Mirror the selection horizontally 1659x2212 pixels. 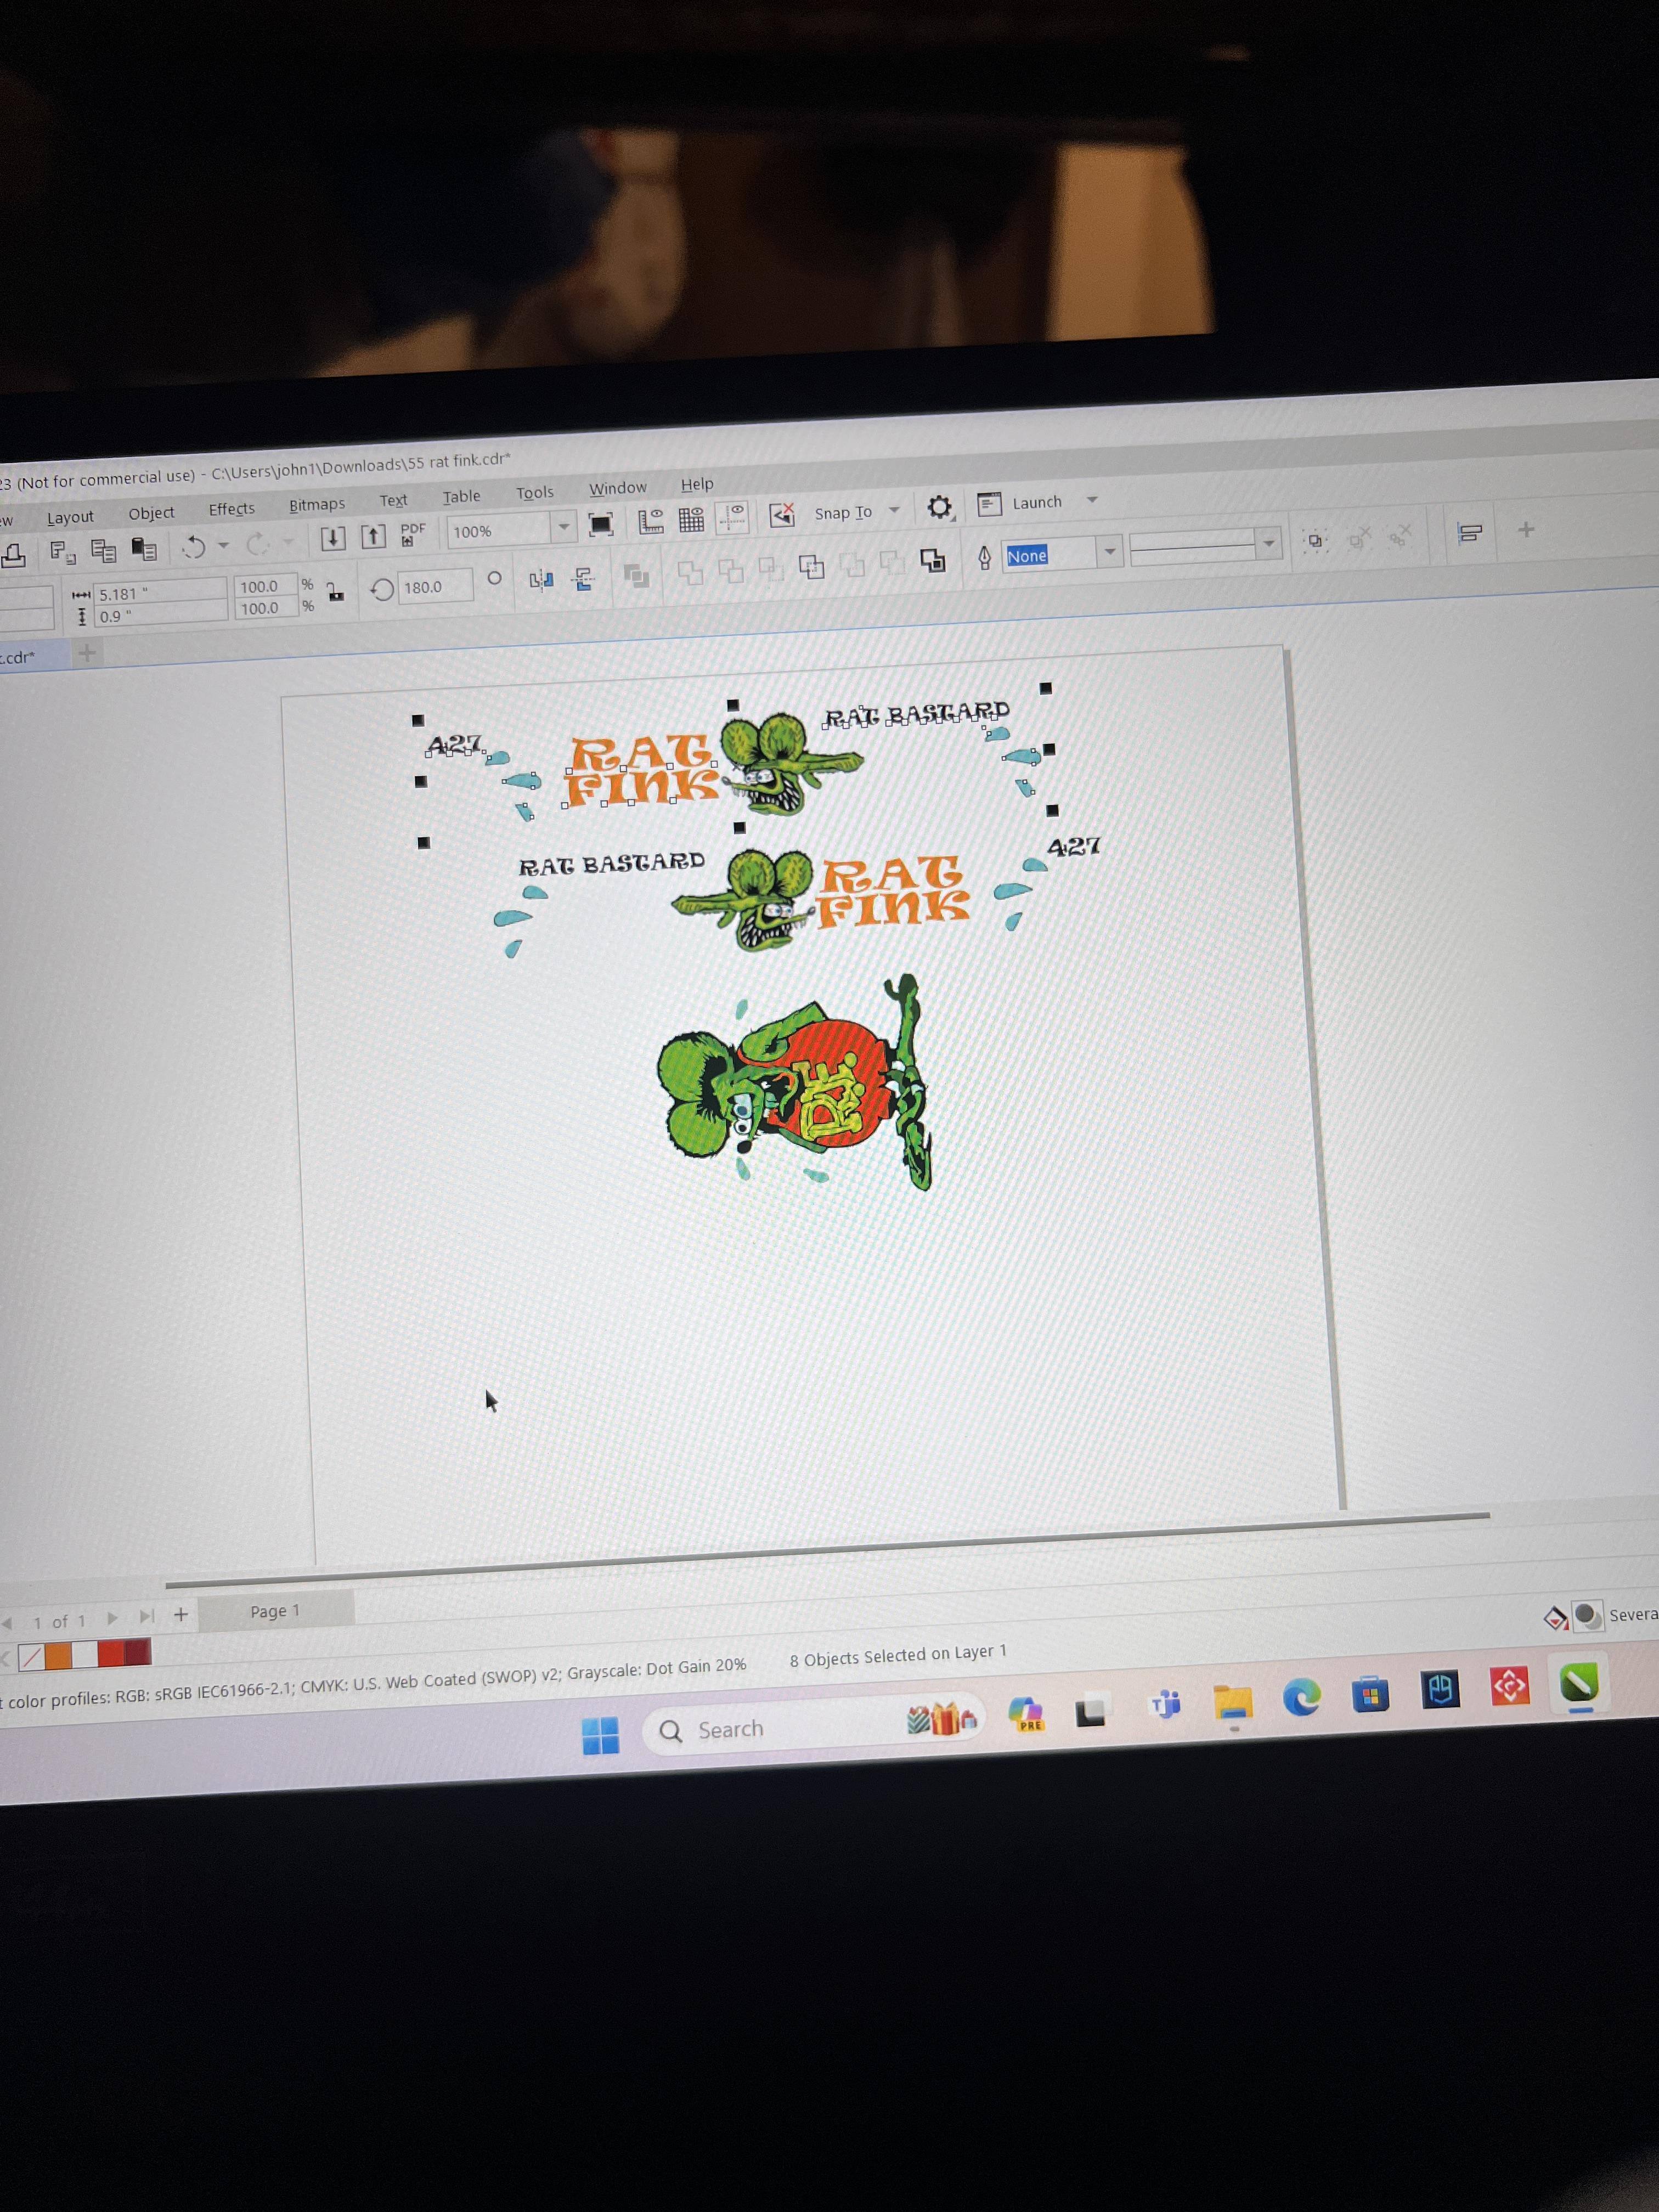pos(541,580)
